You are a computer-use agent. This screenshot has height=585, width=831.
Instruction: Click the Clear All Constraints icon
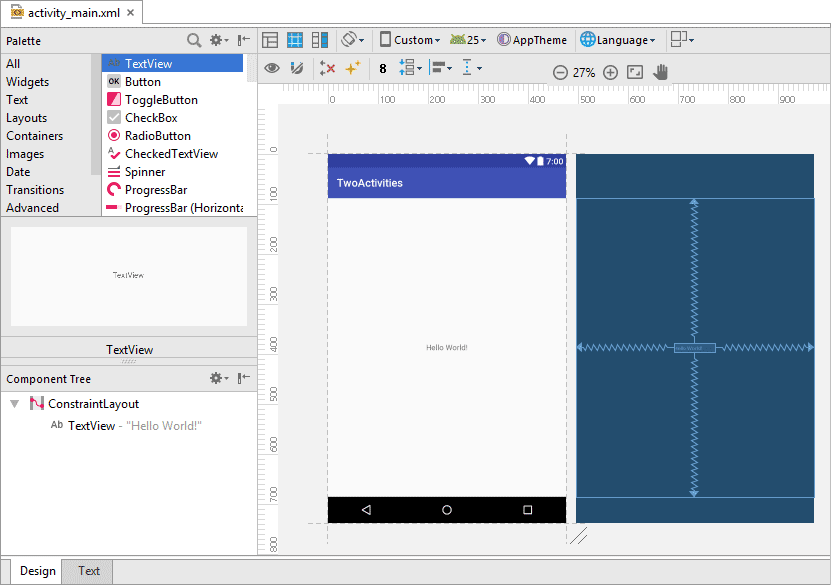(327, 69)
